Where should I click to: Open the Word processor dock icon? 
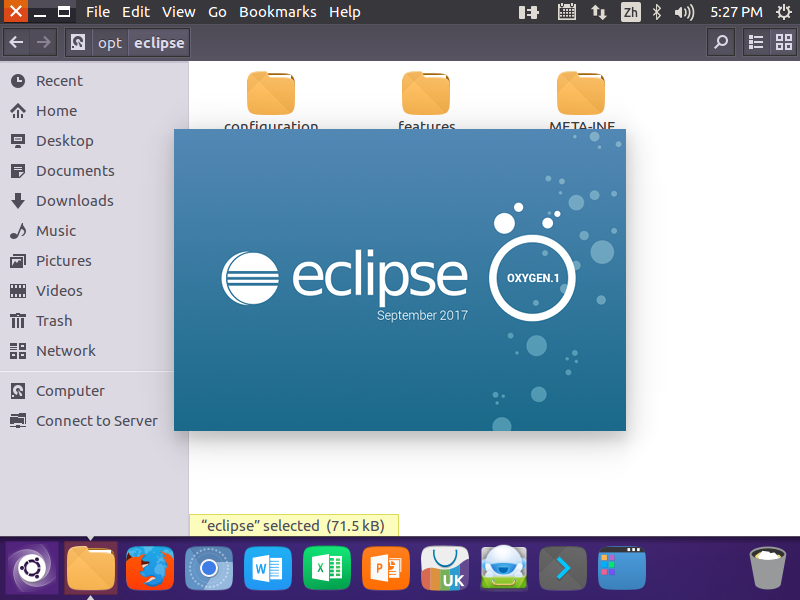268,568
